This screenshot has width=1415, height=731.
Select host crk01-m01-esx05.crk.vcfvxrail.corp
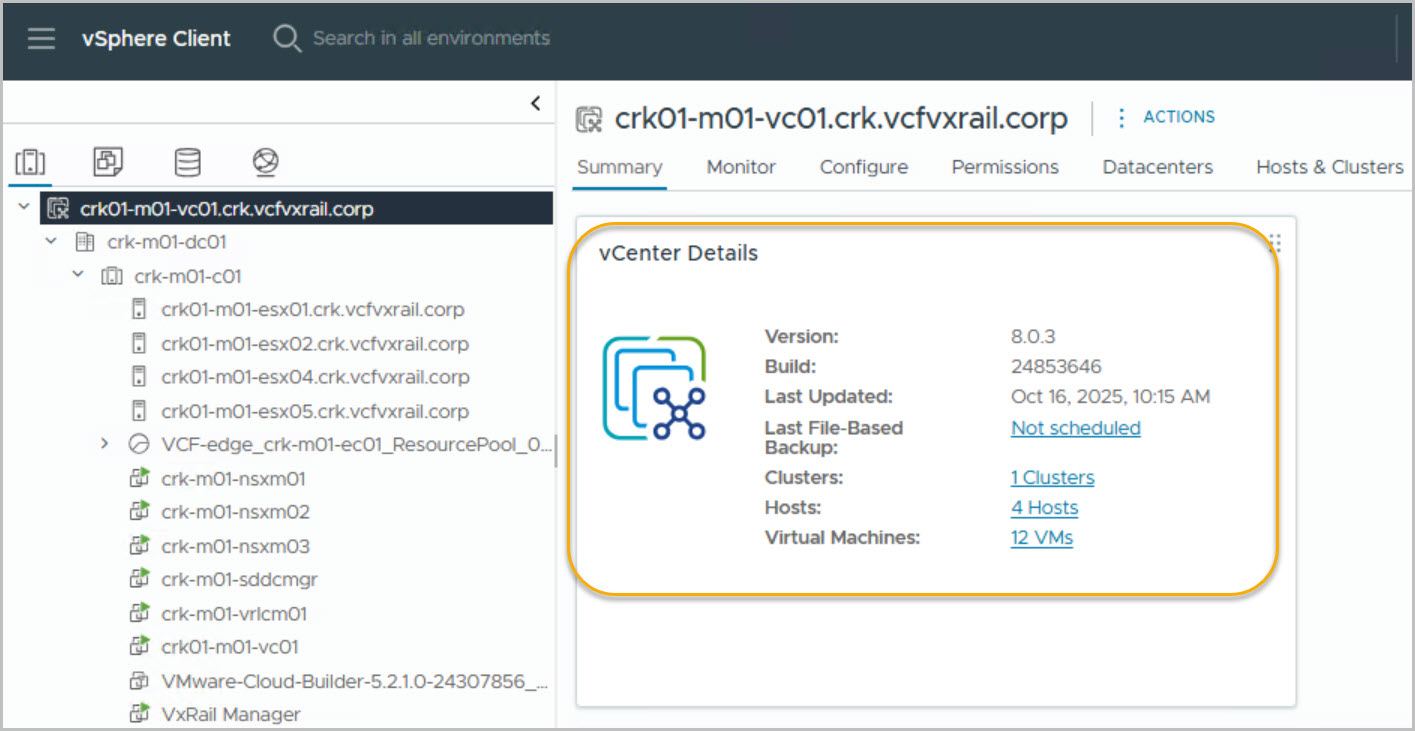pos(315,411)
